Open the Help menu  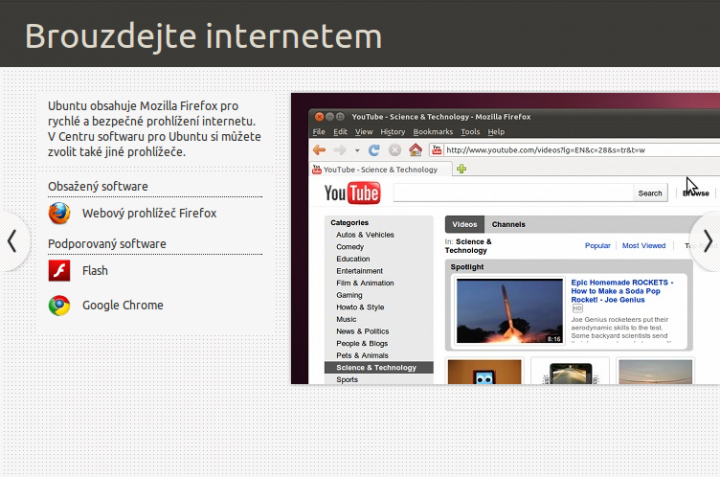click(496, 132)
